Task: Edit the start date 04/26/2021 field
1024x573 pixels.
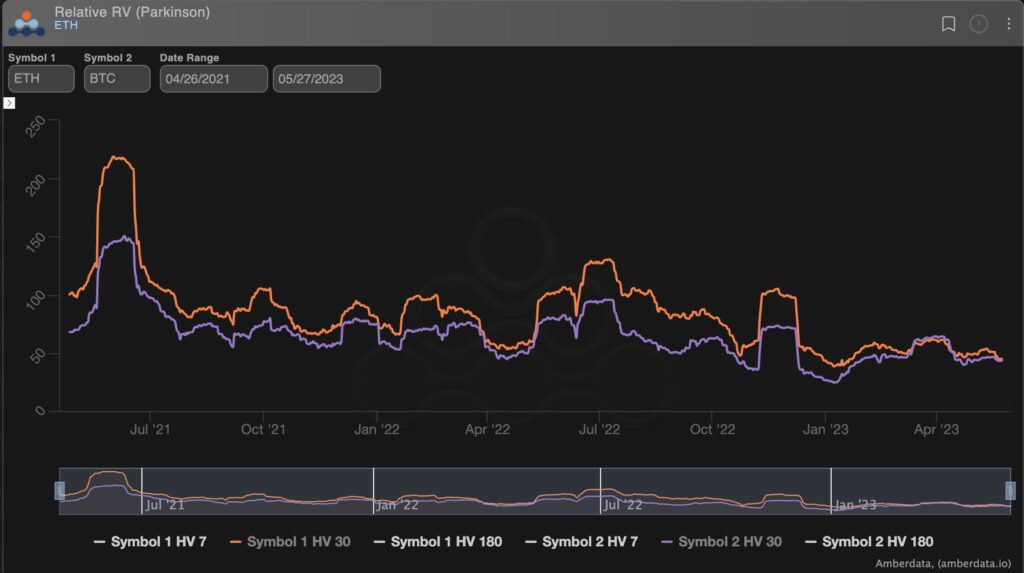Action: tap(214, 79)
